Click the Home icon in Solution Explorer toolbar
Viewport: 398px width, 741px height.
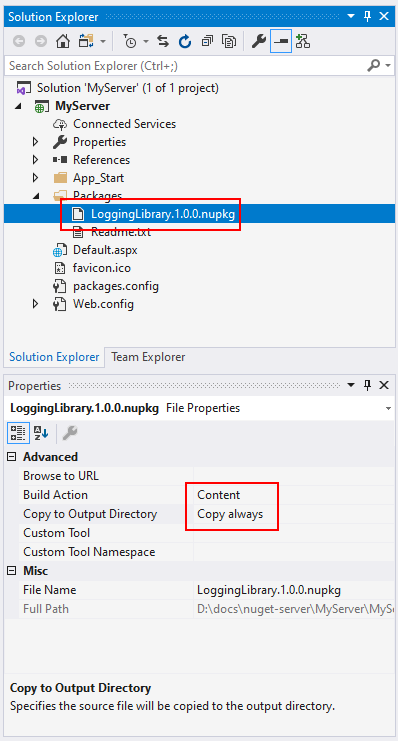pos(63,42)
